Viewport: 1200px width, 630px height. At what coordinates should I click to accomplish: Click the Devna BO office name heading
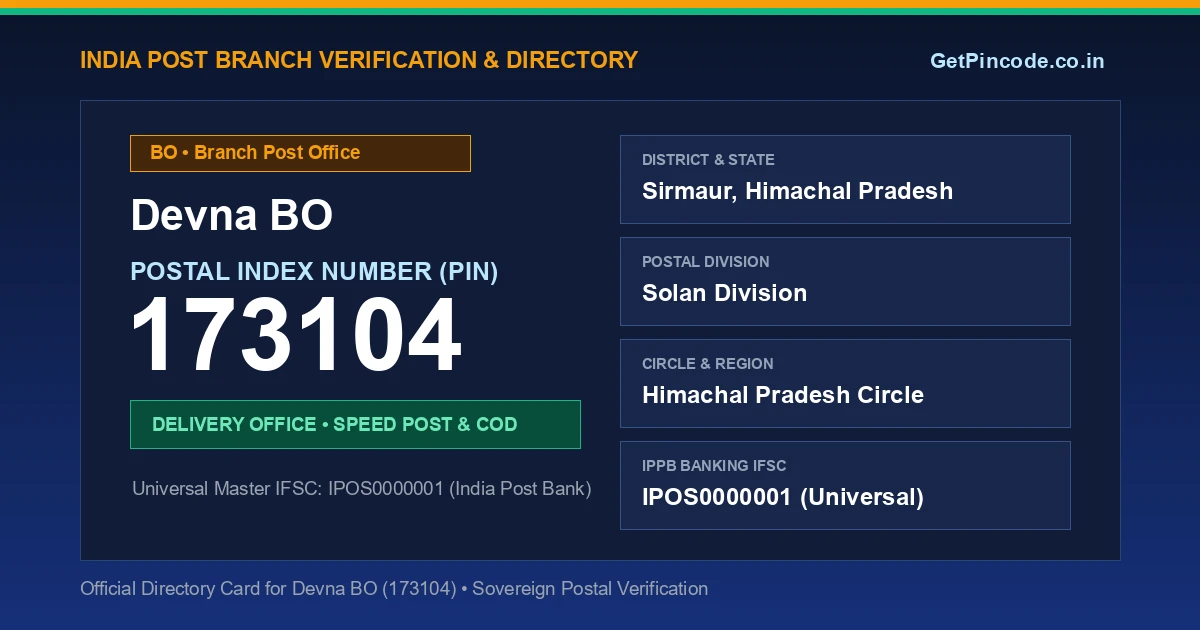click(x=231, y=216)
